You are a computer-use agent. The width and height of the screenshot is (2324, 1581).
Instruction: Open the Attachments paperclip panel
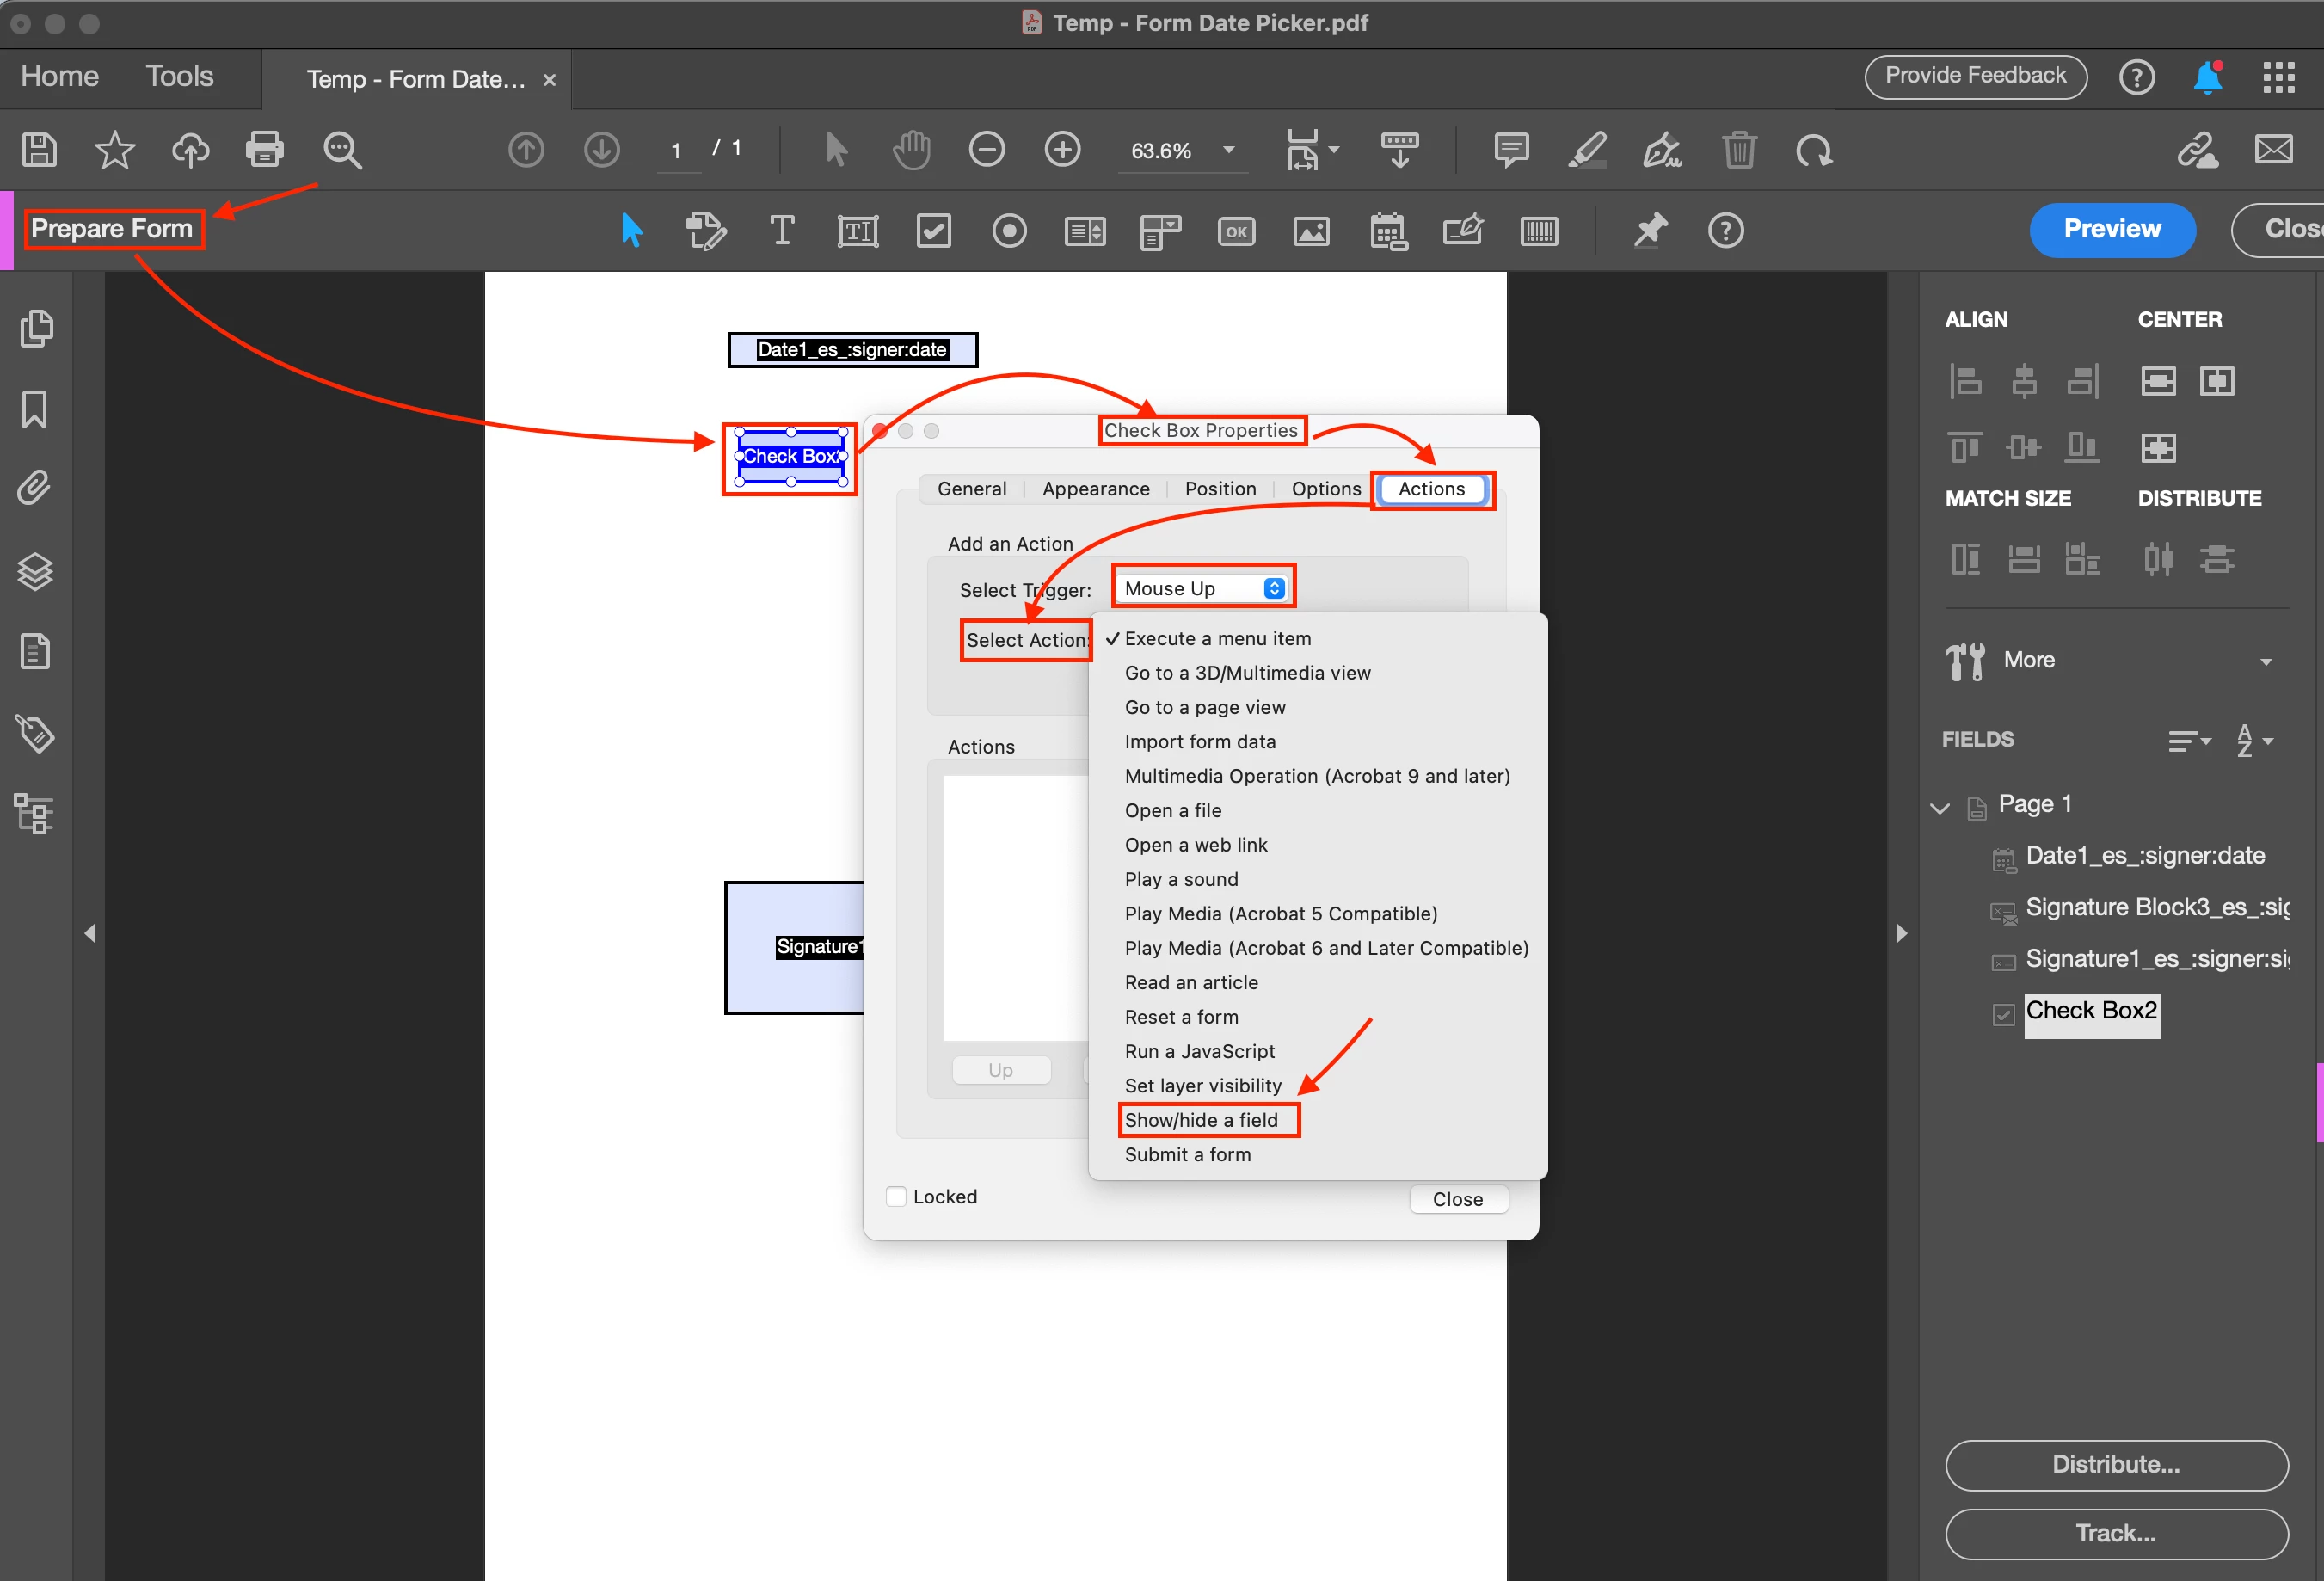35,489
